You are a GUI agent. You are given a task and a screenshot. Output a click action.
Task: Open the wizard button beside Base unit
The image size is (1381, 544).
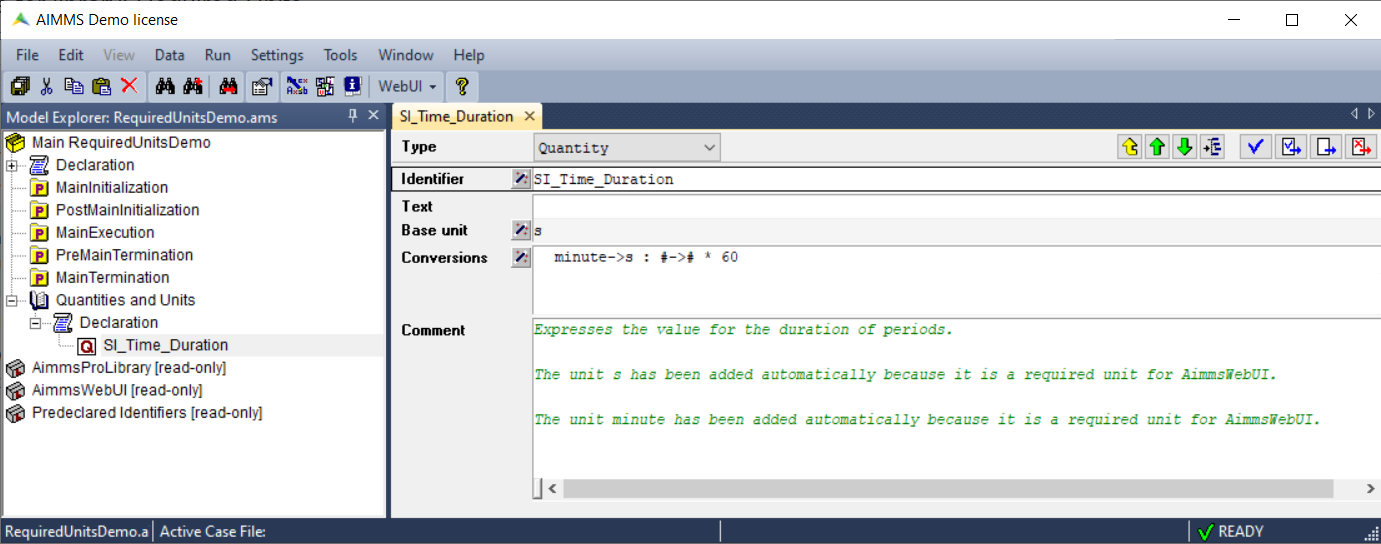point(520,230)
